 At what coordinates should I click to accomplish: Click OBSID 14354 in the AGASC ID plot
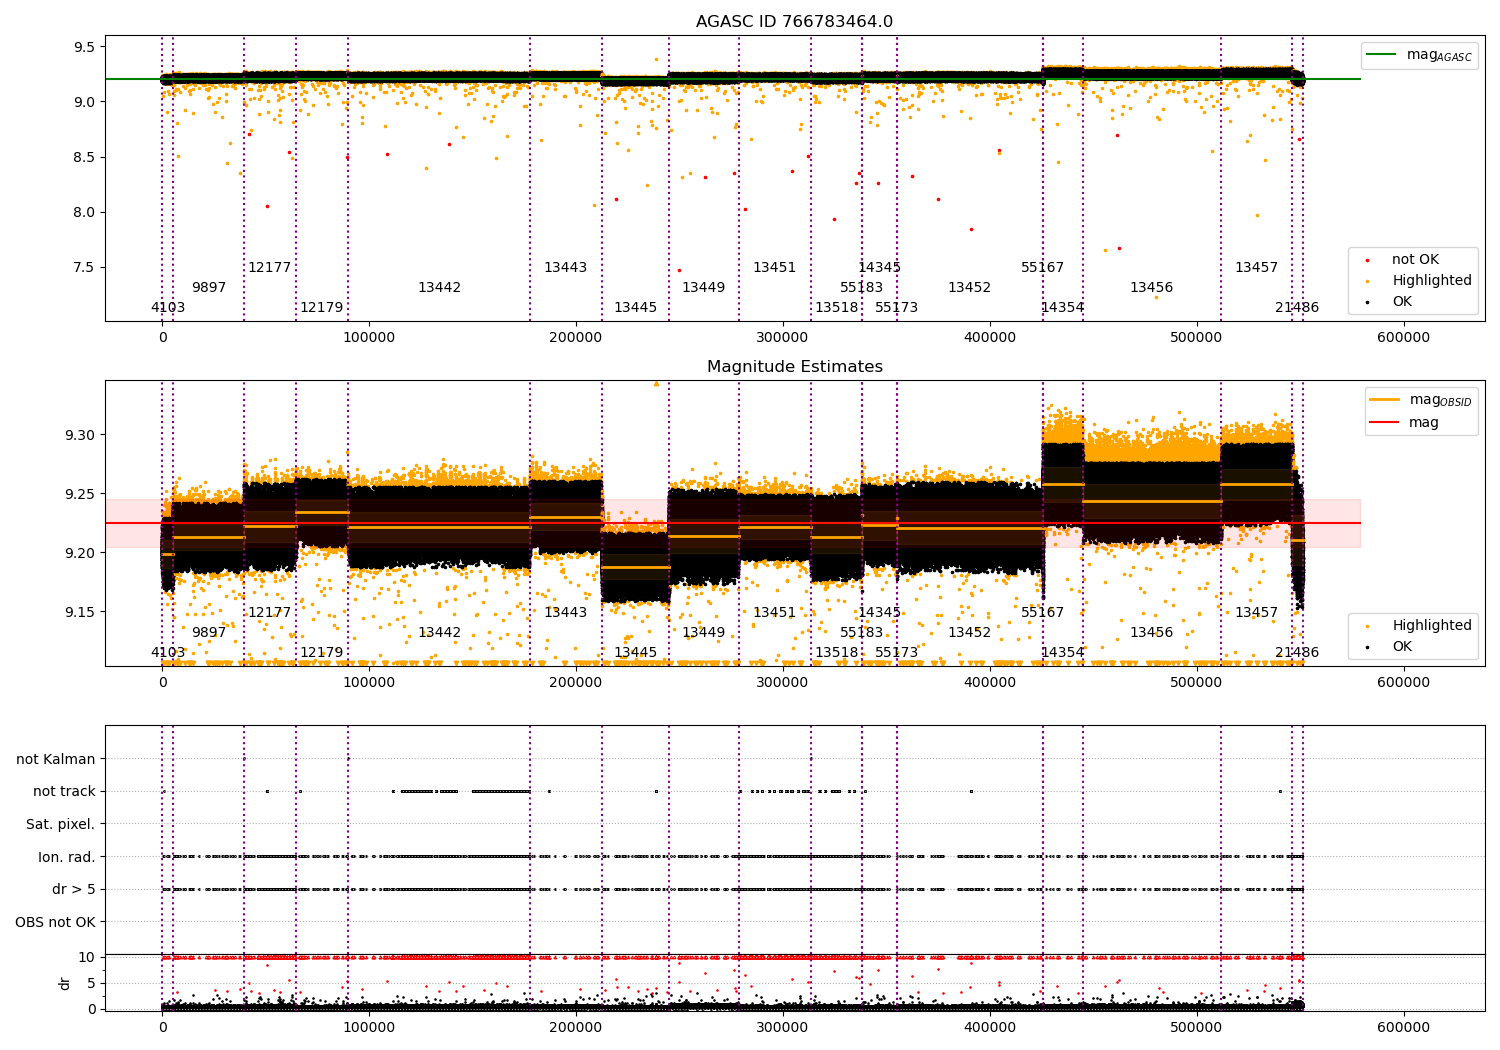coord(1063,308)
